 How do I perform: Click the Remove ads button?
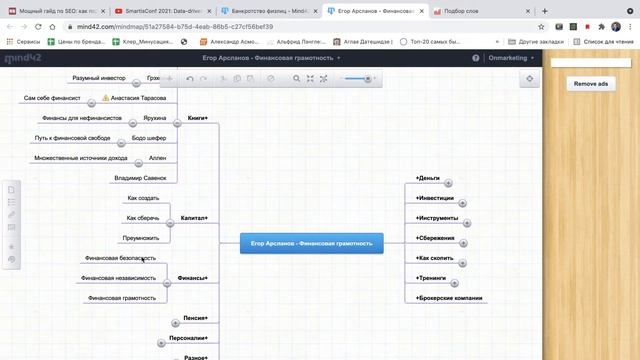tap(591, 84)
